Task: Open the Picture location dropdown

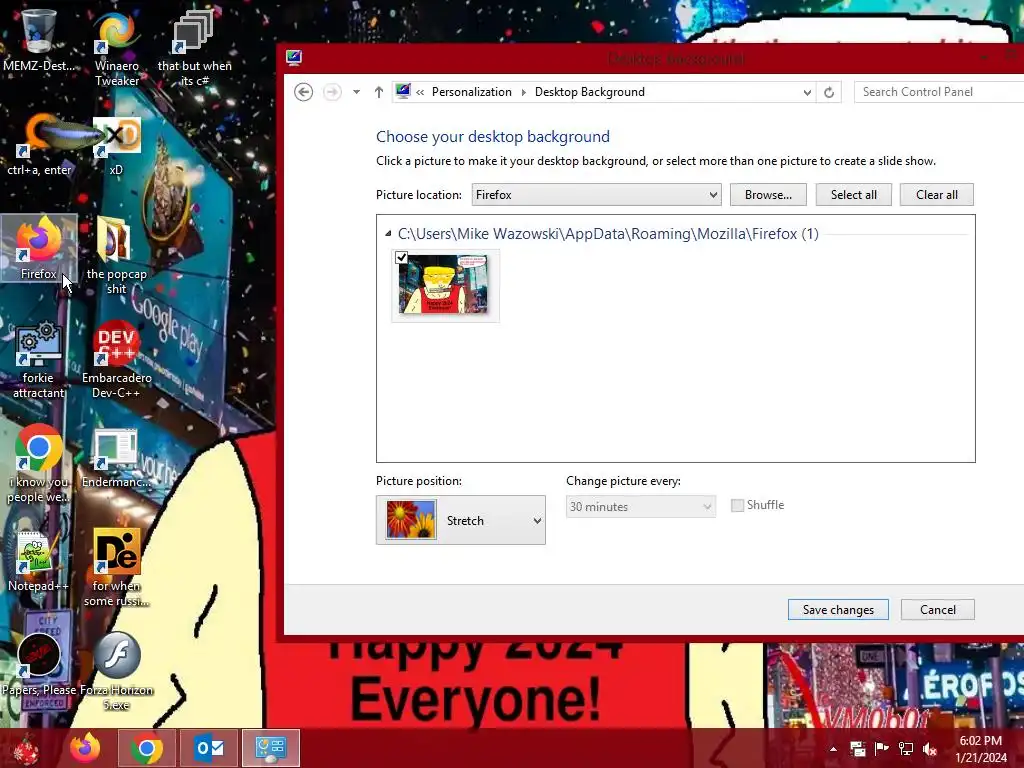Action: (x=596, y=195)
